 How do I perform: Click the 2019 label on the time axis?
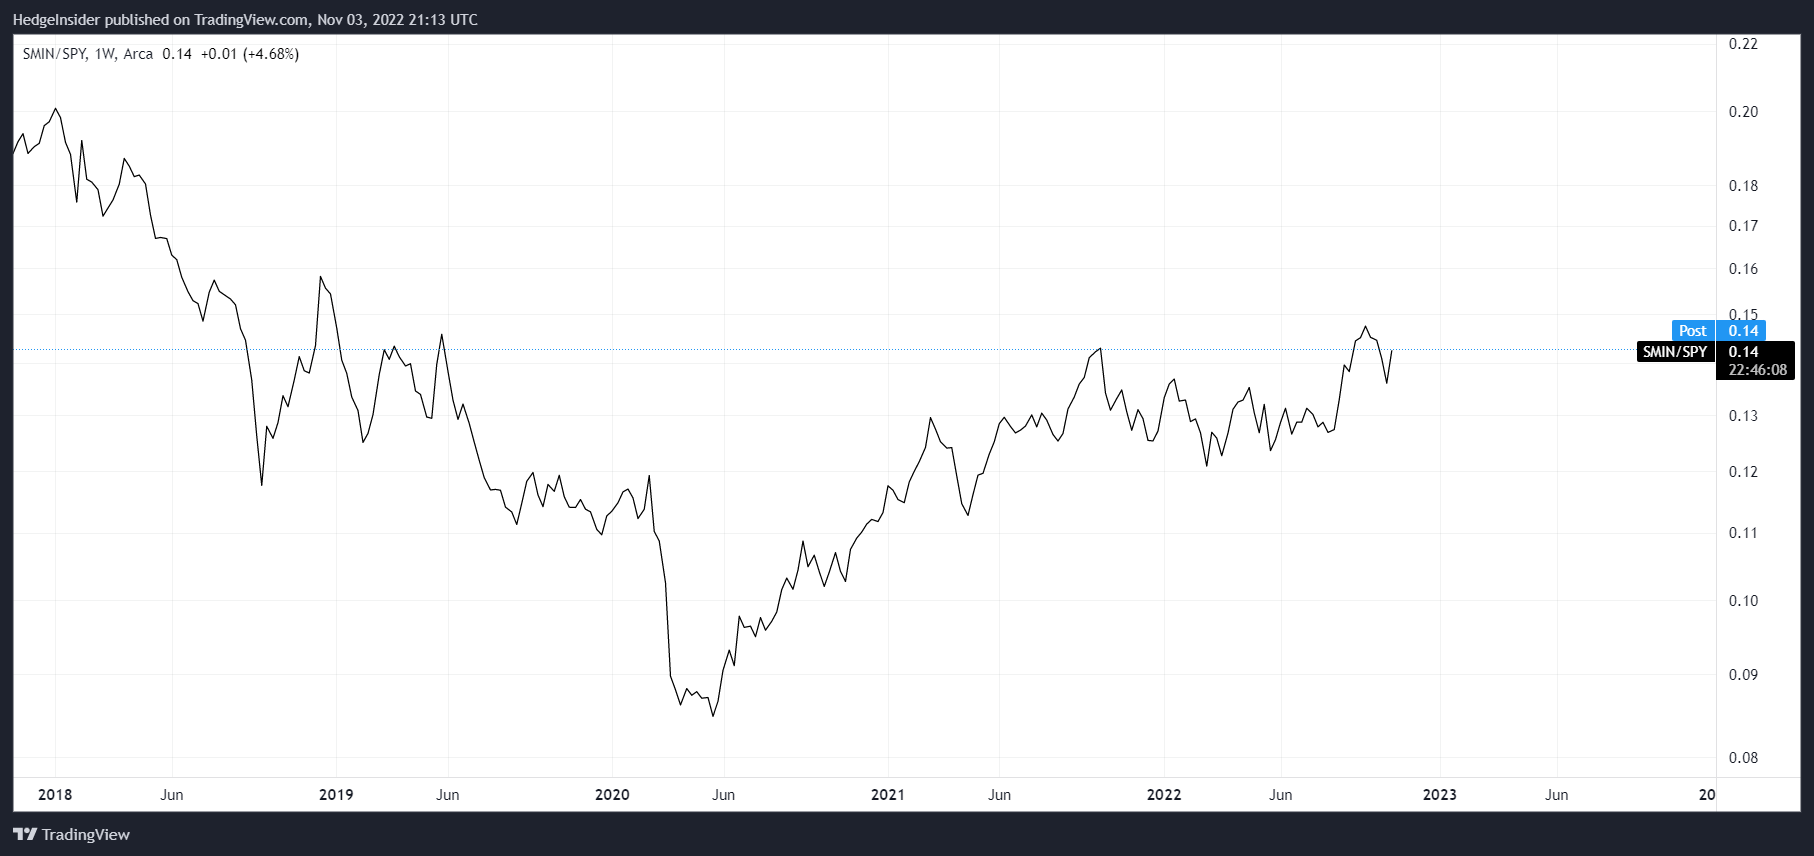coord(336,795)
